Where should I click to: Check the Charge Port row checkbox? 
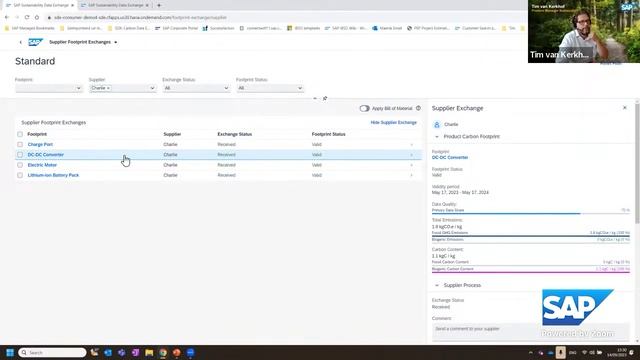tap(20, 144)
